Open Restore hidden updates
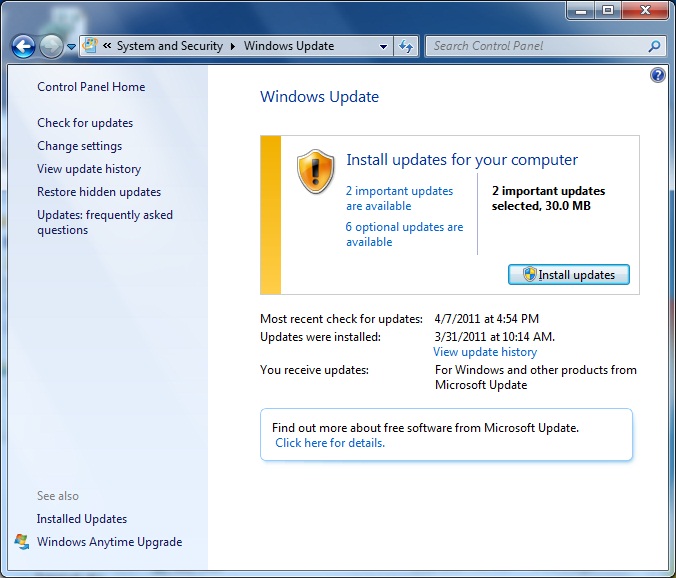Image resolution: width=676 pixels, height=578 pixels. pyautogui.click(x=99, y=192)
